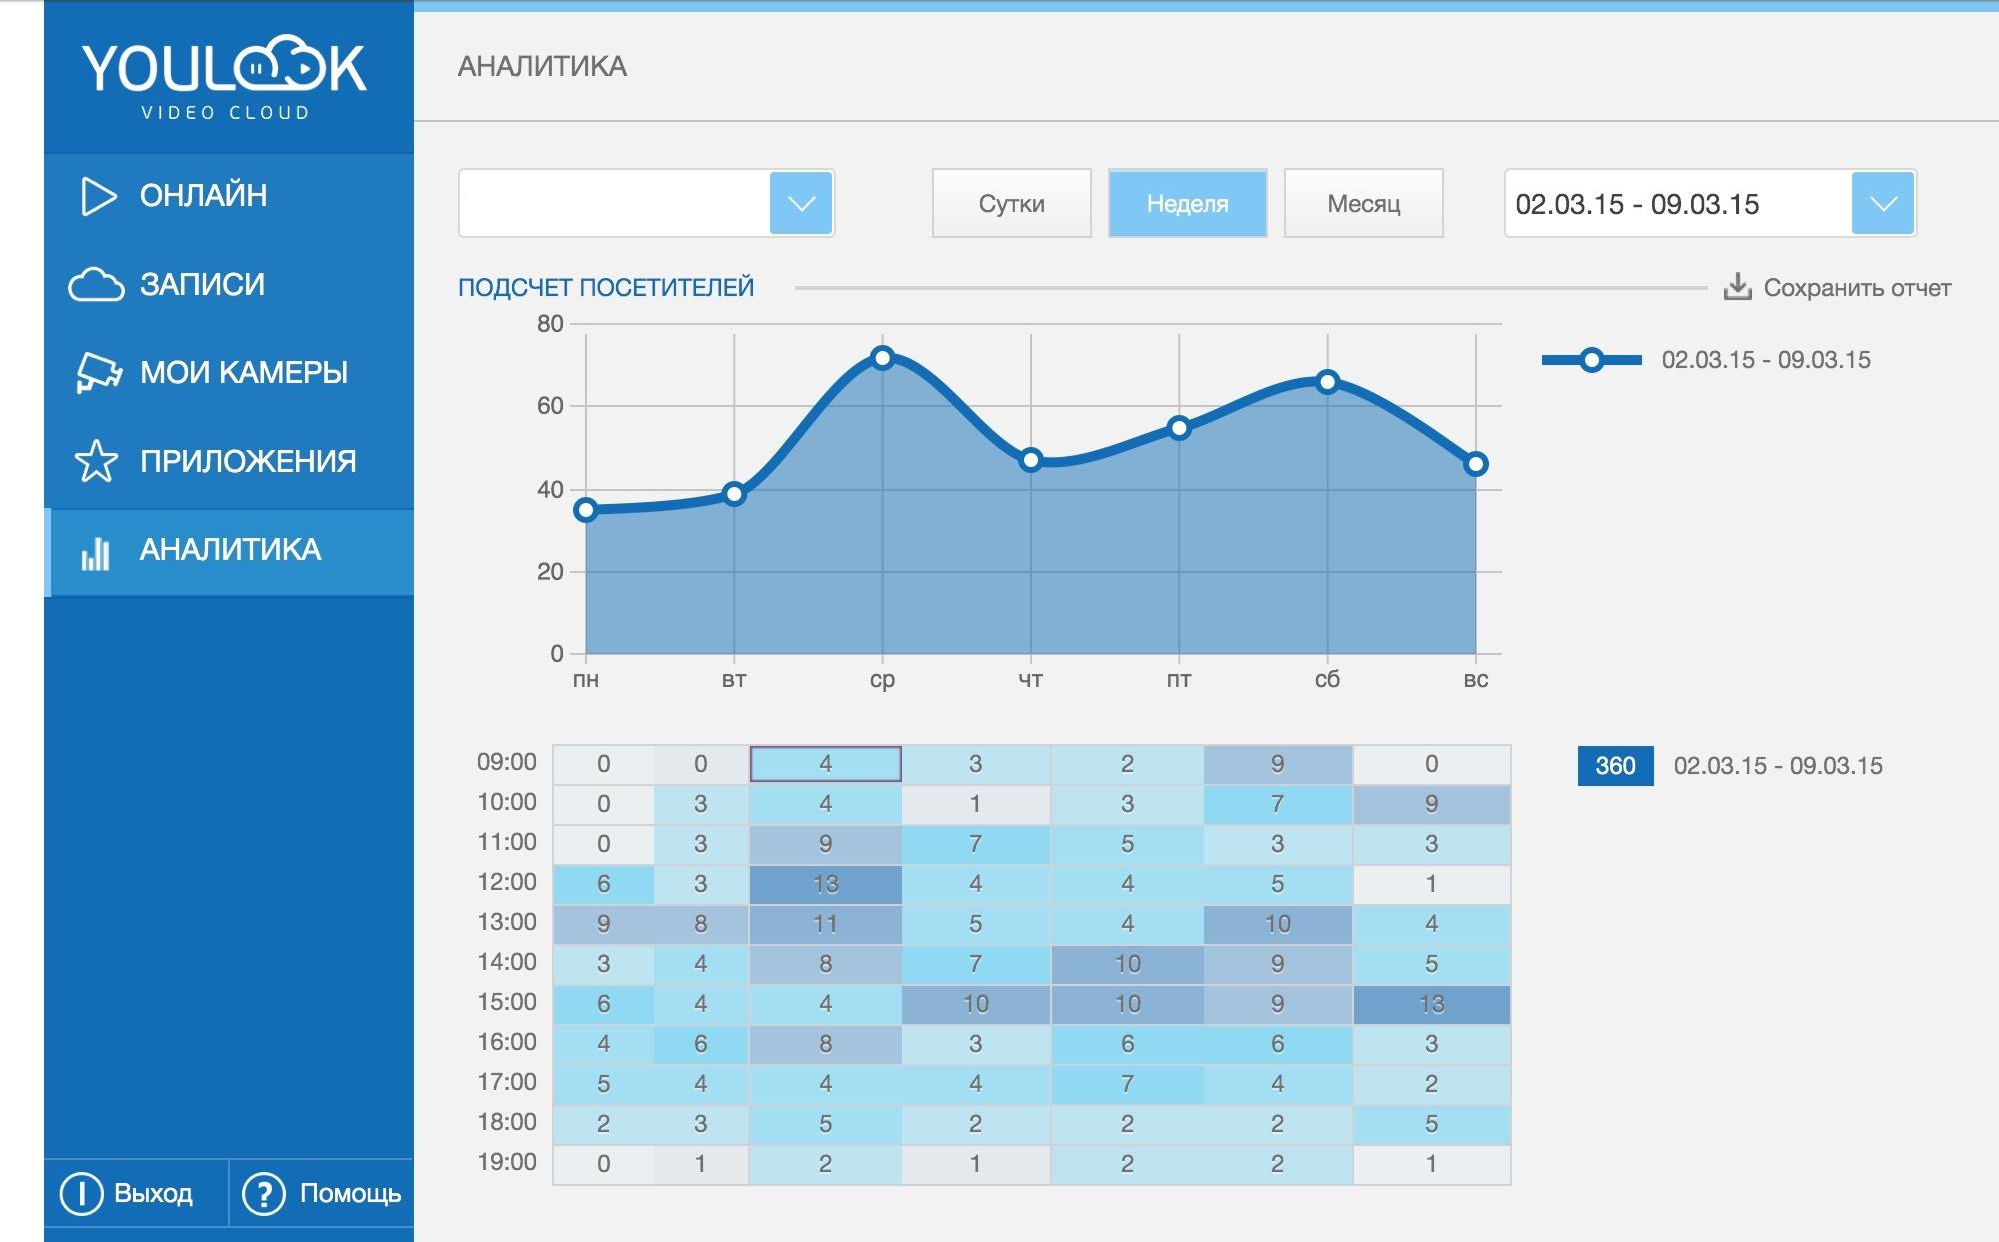Image resolution: width=1999 pixels, height=1242 pixels.
Task: Click the question mark Помощь icon
Action: pos(264,1193)
